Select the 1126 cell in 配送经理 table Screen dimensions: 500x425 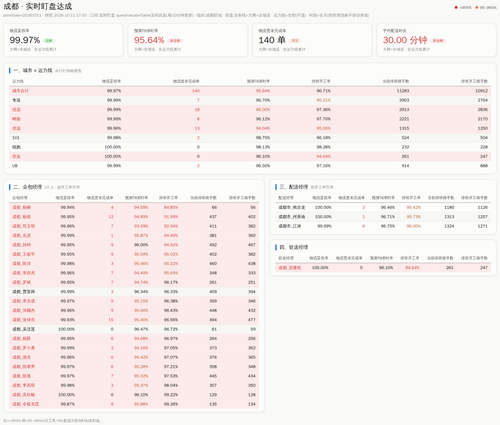[x=483, y=207]
